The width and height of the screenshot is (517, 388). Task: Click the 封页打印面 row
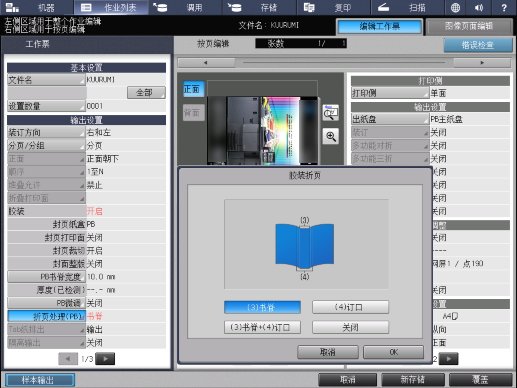[87, 237]
